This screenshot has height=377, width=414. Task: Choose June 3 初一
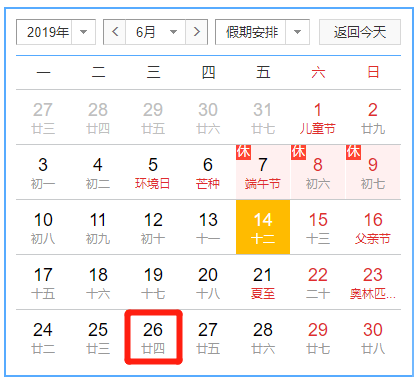(43, 172)
